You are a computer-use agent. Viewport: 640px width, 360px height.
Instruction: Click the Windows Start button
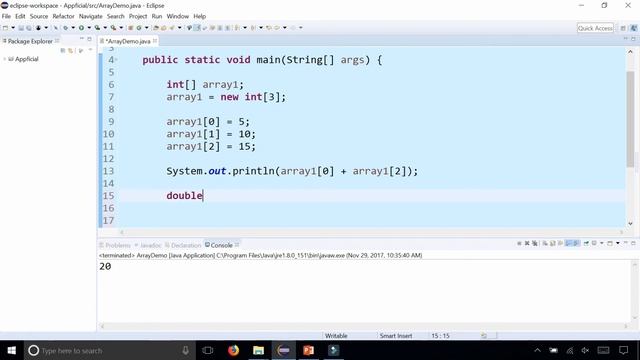[11, 351]
